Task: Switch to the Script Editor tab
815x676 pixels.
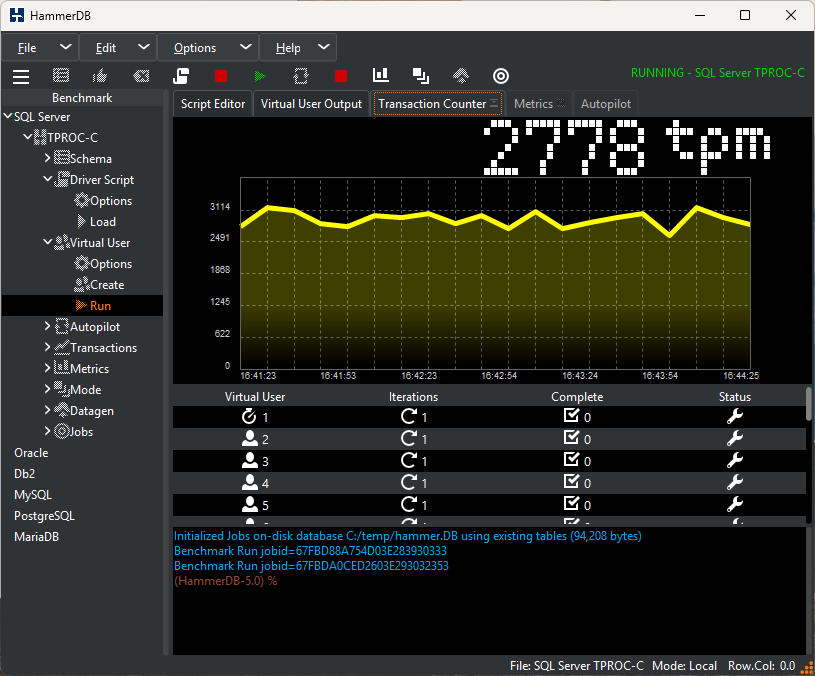Action: pos(213,104)
